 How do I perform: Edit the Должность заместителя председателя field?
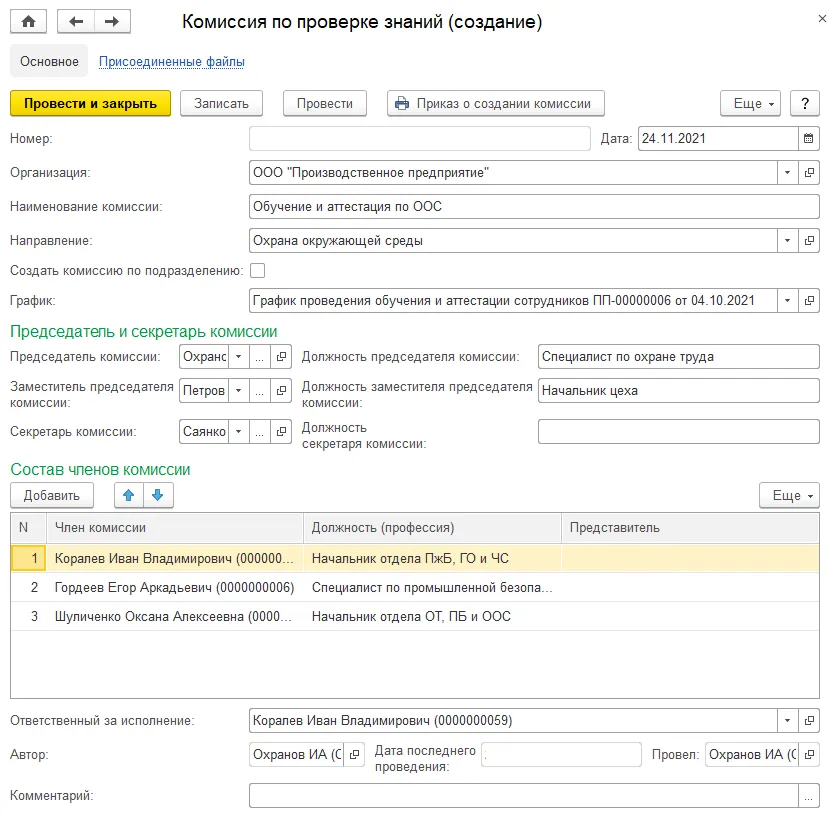678,391
